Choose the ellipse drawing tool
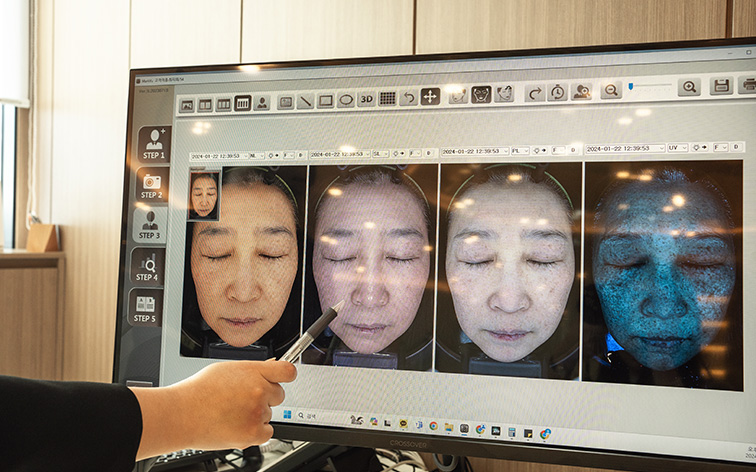This screenshot has height=472, width=756. pyautogui.click(x=345, y=100)
